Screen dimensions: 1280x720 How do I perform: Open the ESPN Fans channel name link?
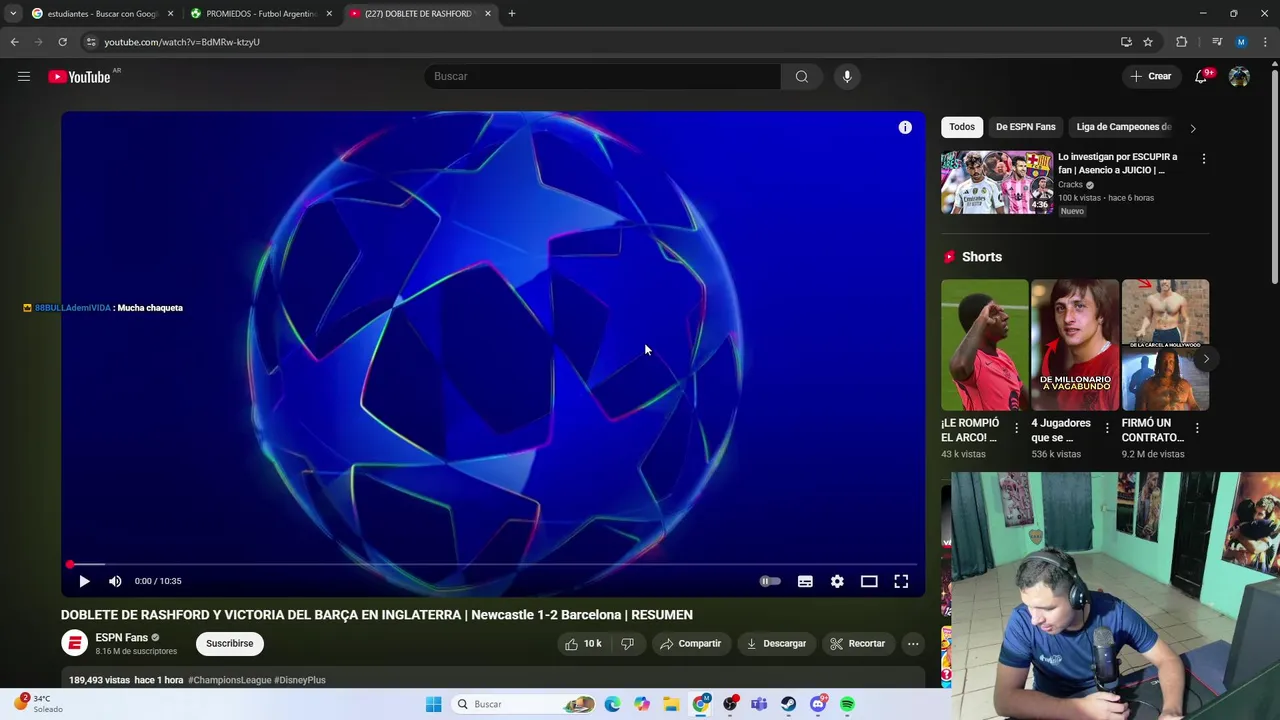coord(122,638)
